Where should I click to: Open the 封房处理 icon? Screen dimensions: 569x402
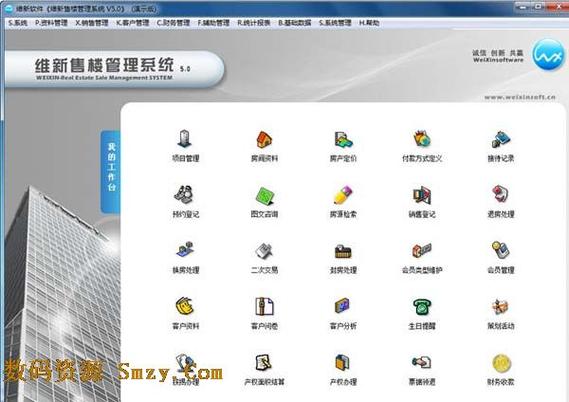click(x=343, y=251)
